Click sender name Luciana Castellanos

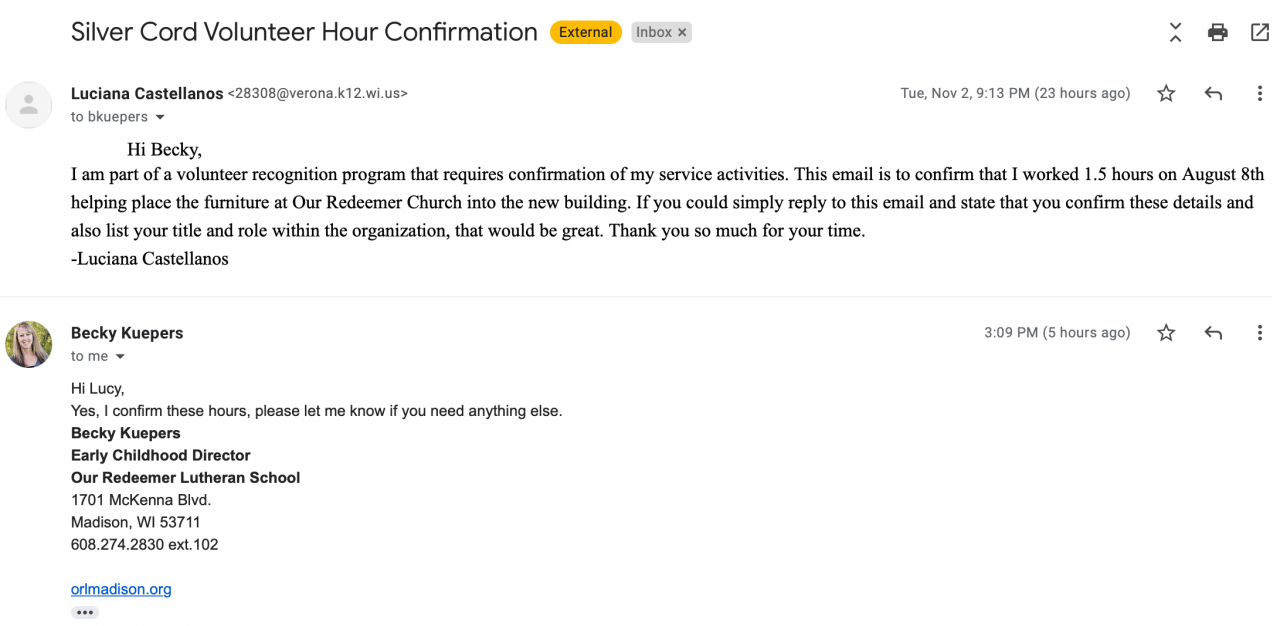[147, 94]
